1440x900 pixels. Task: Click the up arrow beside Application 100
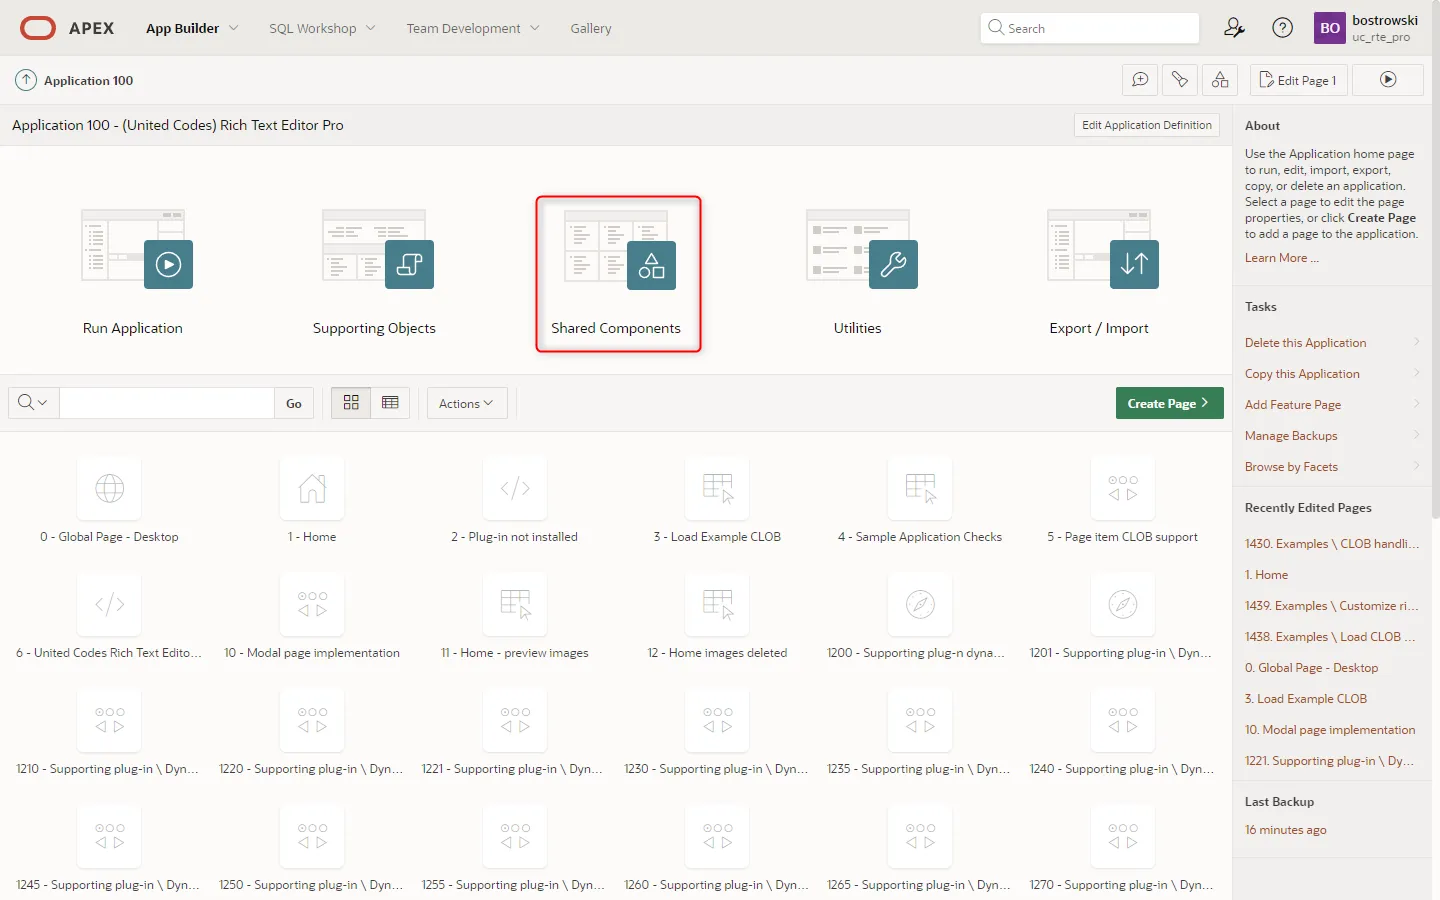click(x=26, y=80)
